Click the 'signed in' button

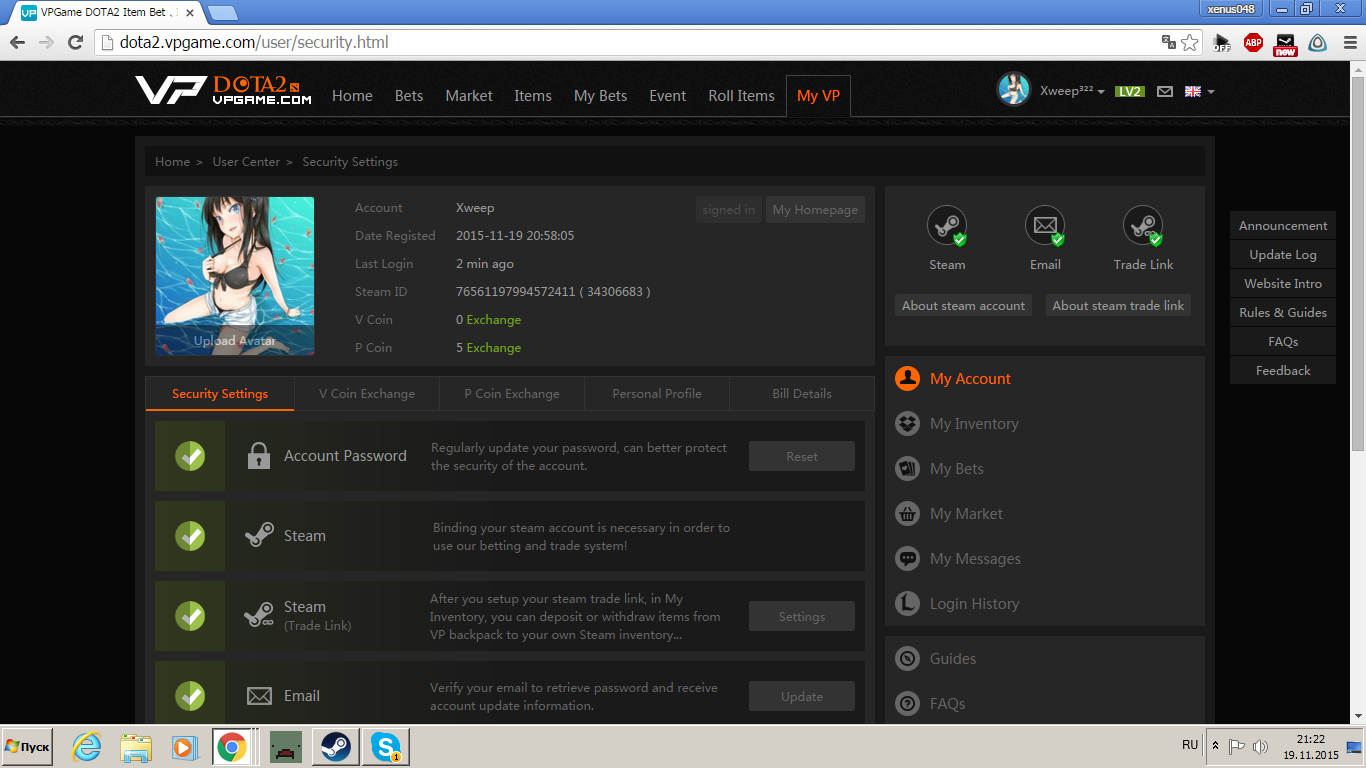(x=729, y=210)
